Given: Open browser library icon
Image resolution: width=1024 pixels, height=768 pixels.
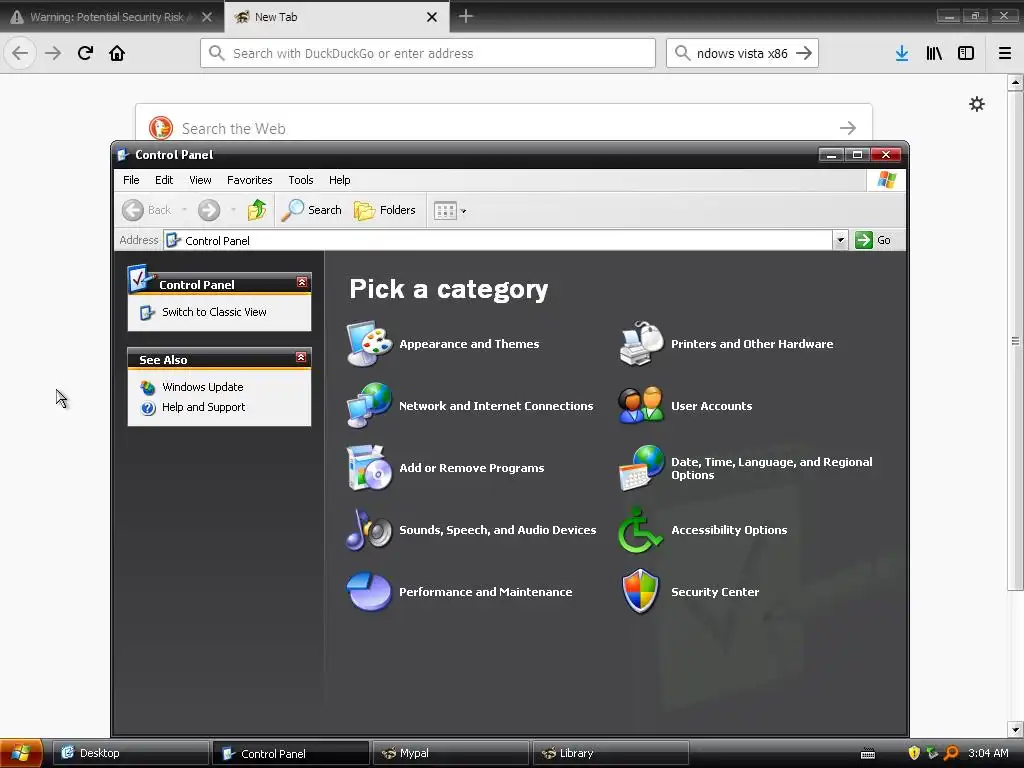Looking at the screenshot, I should pos(934,53).
